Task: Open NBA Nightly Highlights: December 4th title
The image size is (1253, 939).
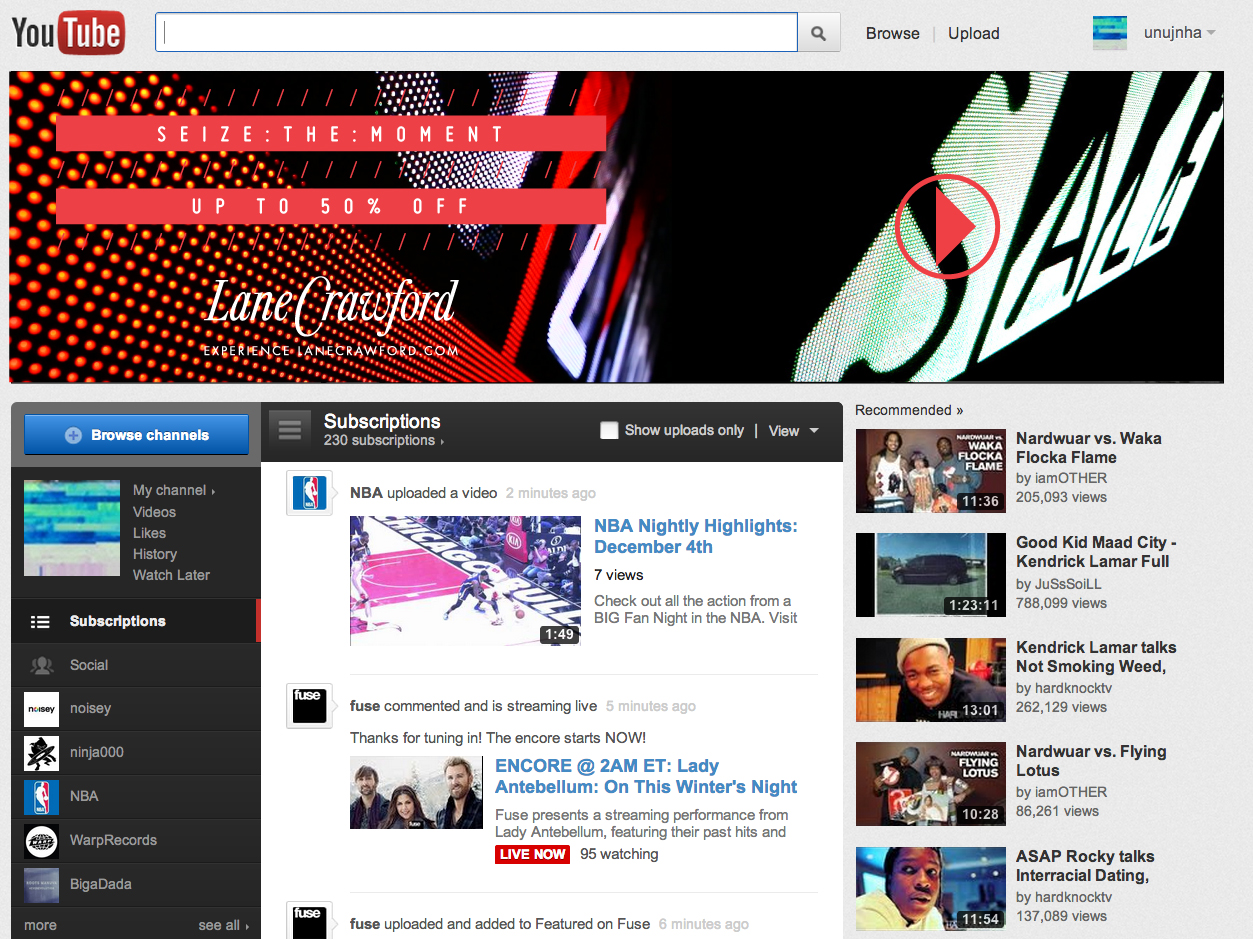Action: tap(696, 536)
